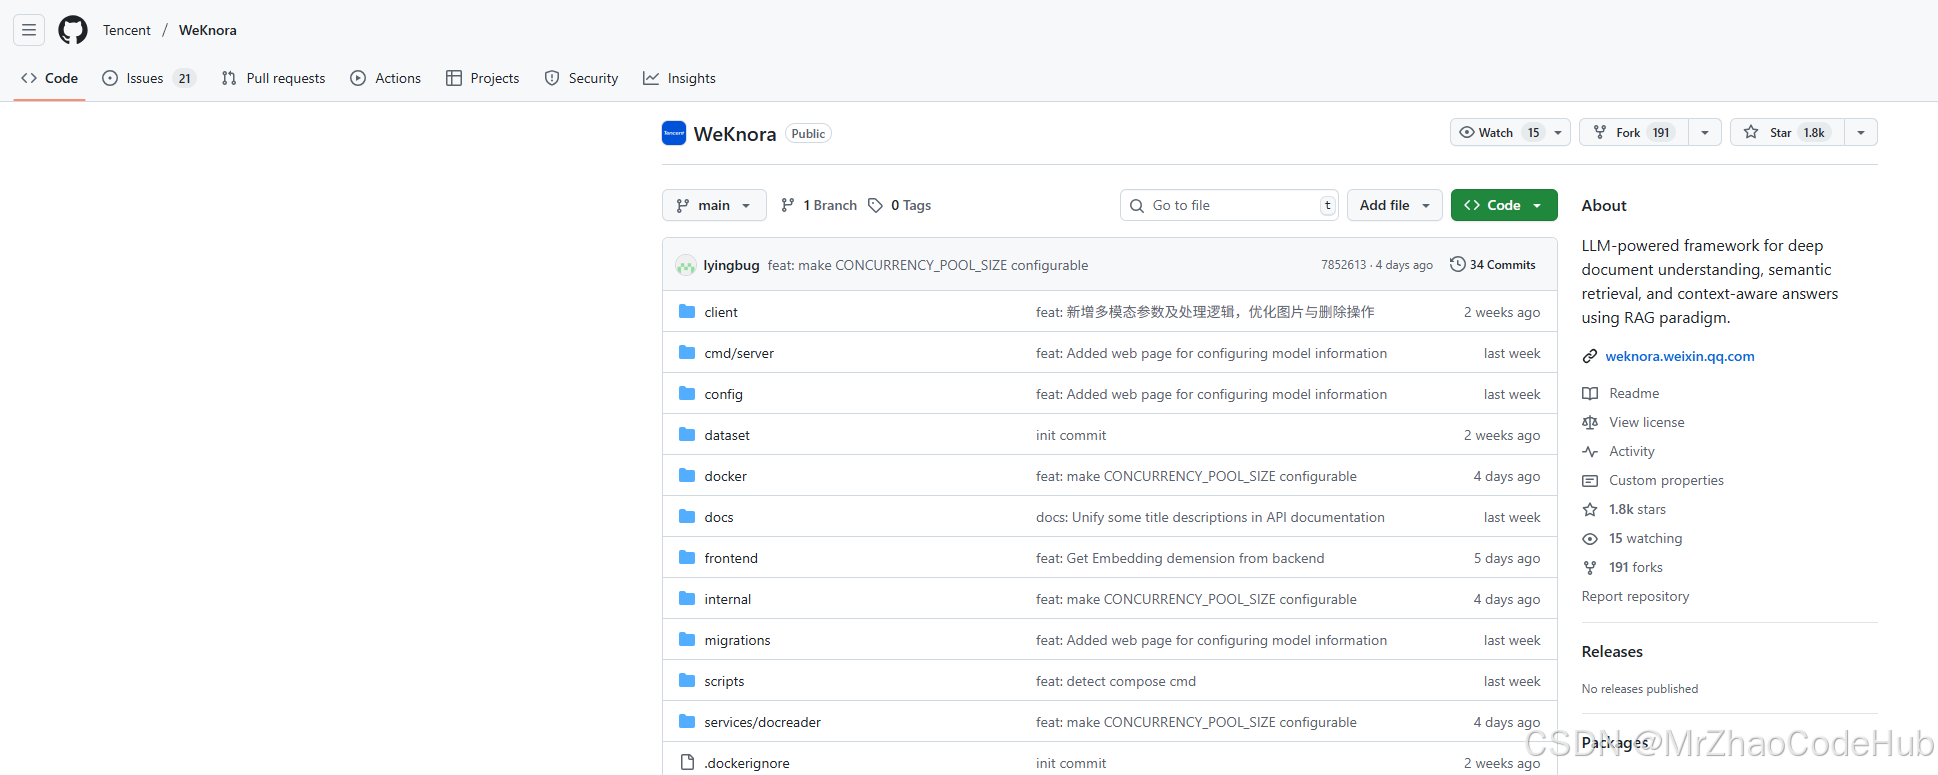Click the scale icon next to View license
Image resolution: width=1938 pixels, height=775 pixels.
pyautogui.click(x=1590, y=423)
